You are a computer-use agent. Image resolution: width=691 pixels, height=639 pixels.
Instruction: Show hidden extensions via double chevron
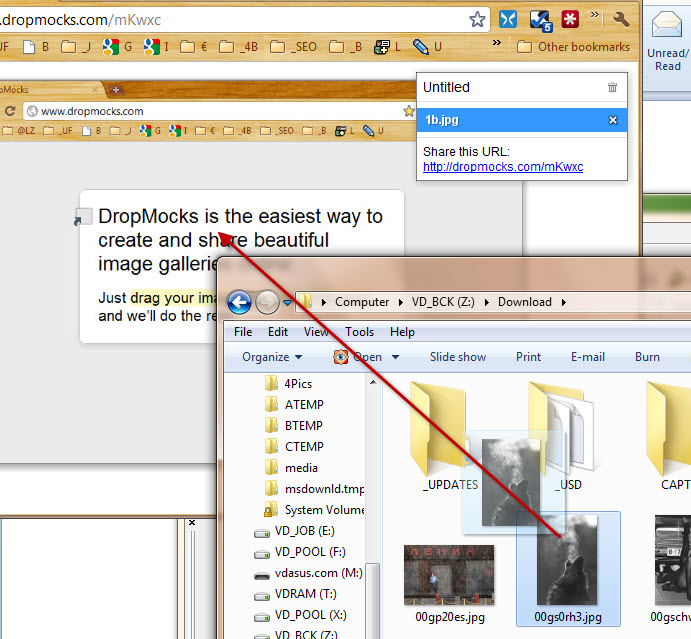594,15
